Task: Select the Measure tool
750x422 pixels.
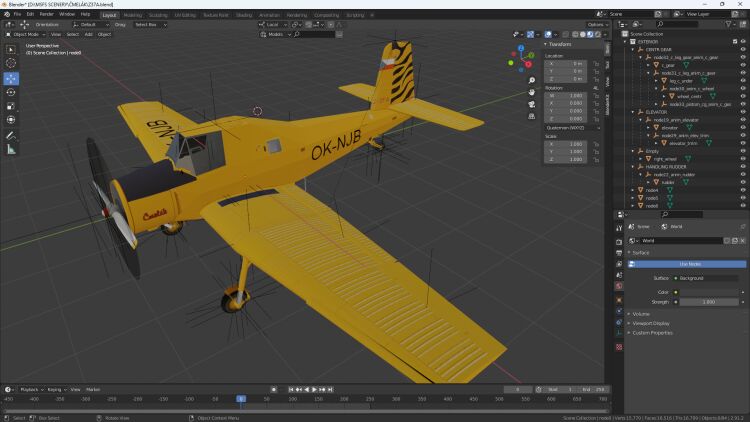Action: [x=11, y=148]
